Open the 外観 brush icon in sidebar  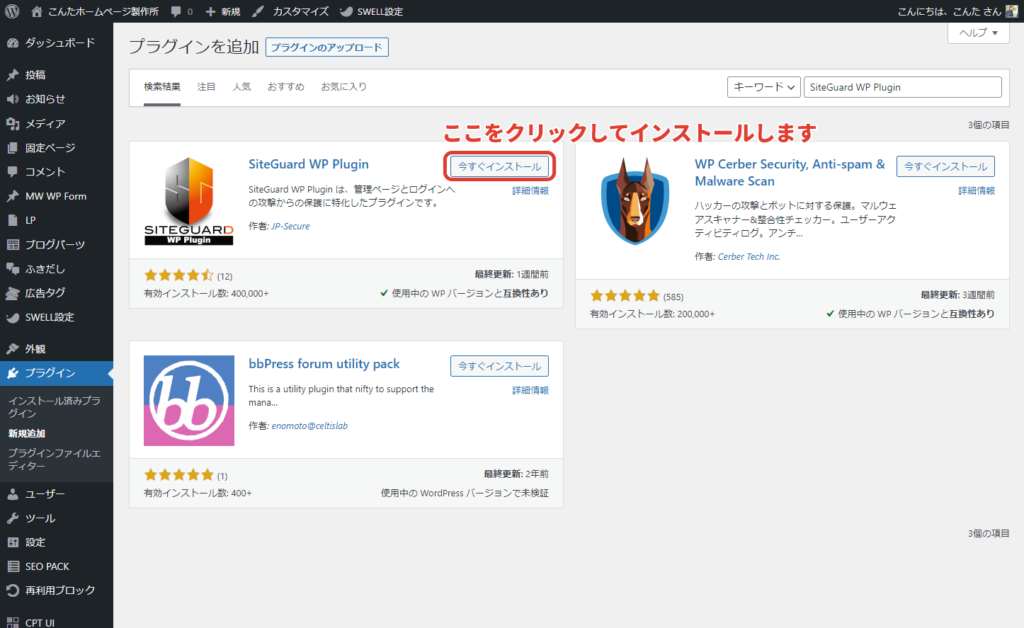click(x=12, y=349)
